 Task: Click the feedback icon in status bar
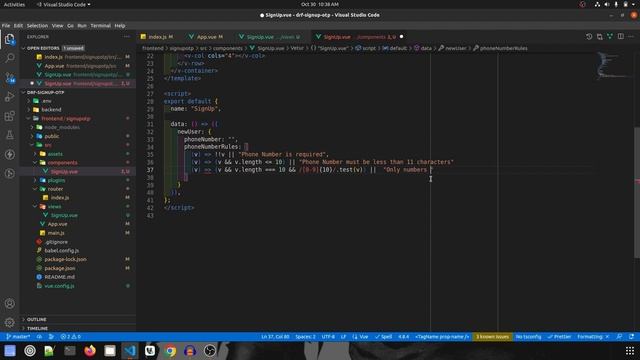tap(619, 337)
